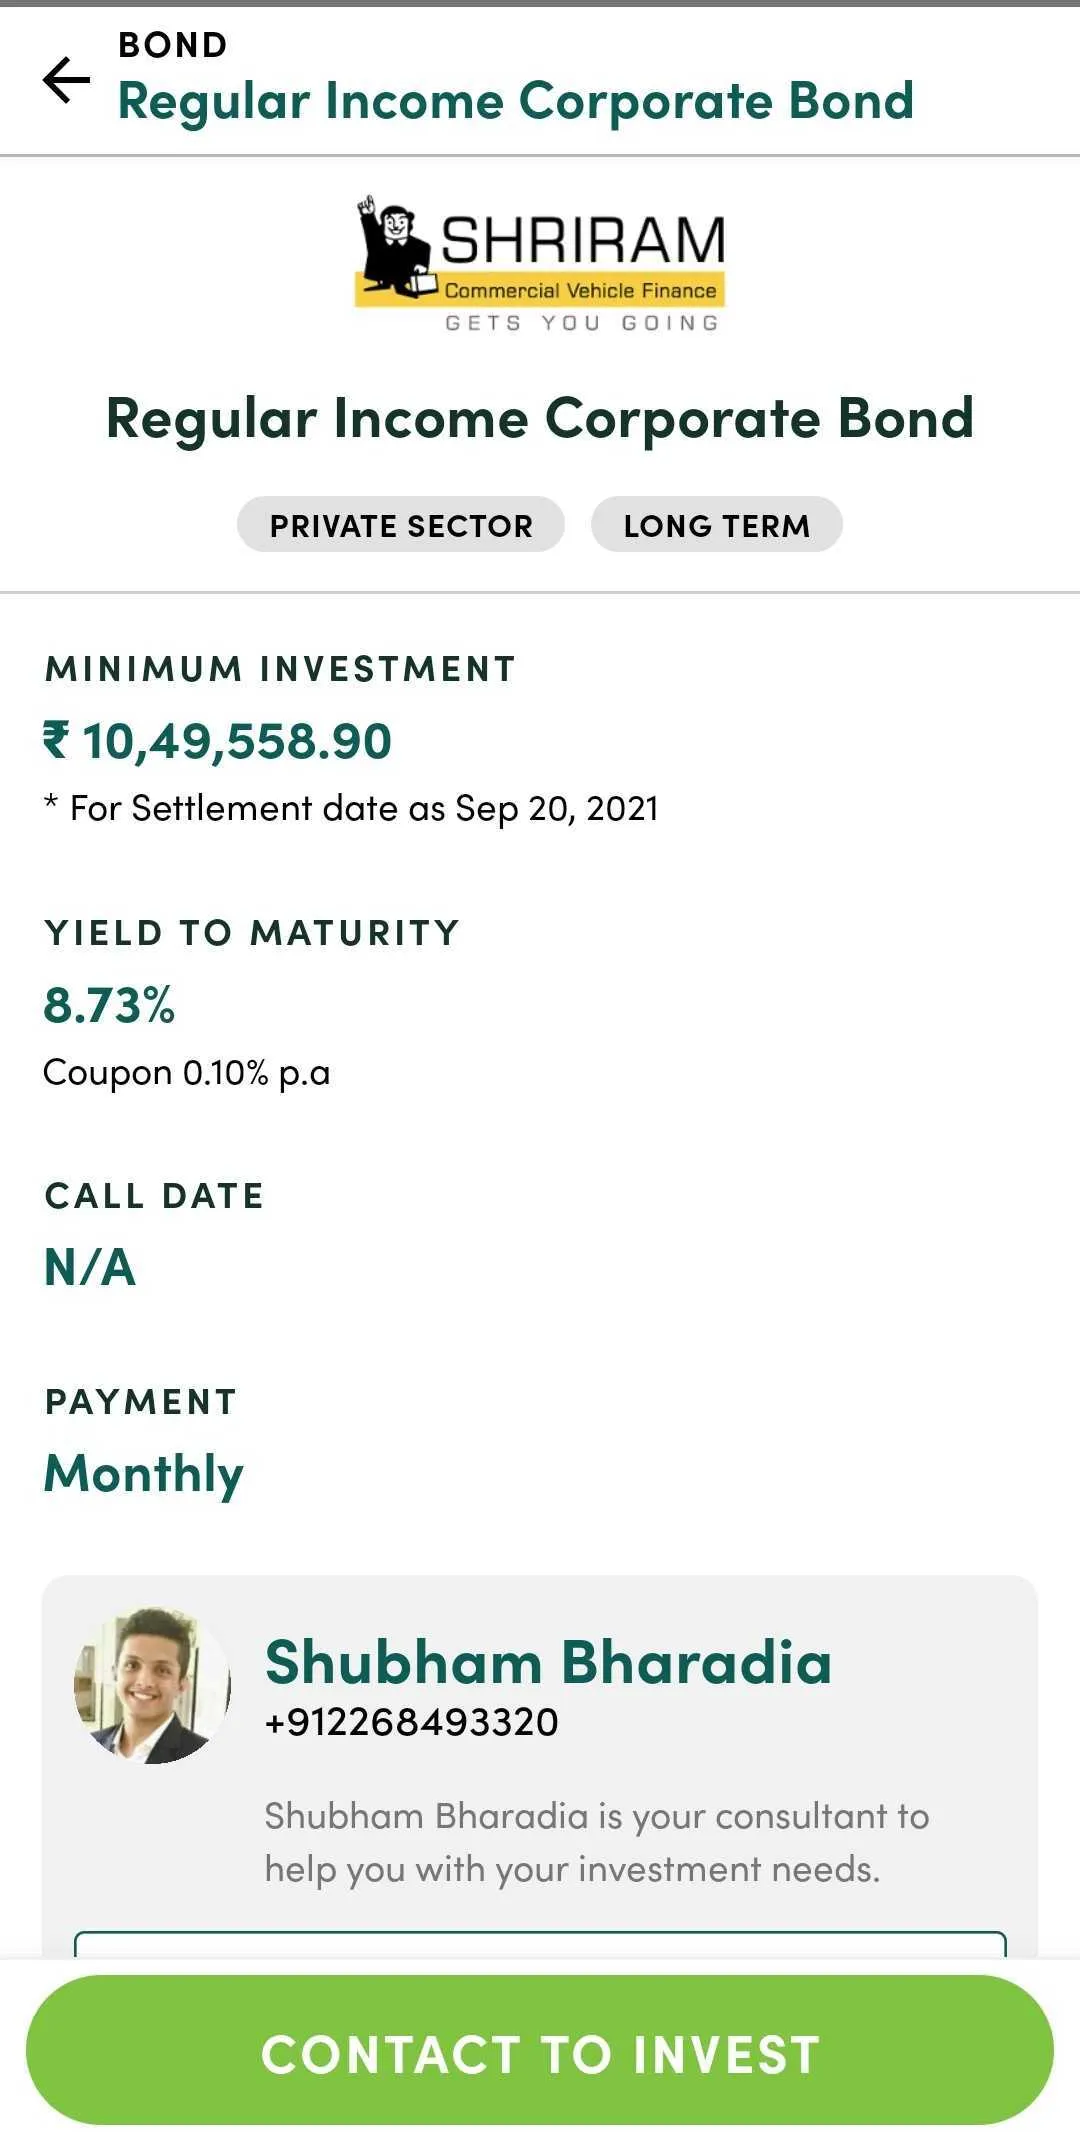The height and width of the screenshot is (2139, 1080).
Task: Tap the settlement date note
Action: (352, 808)
